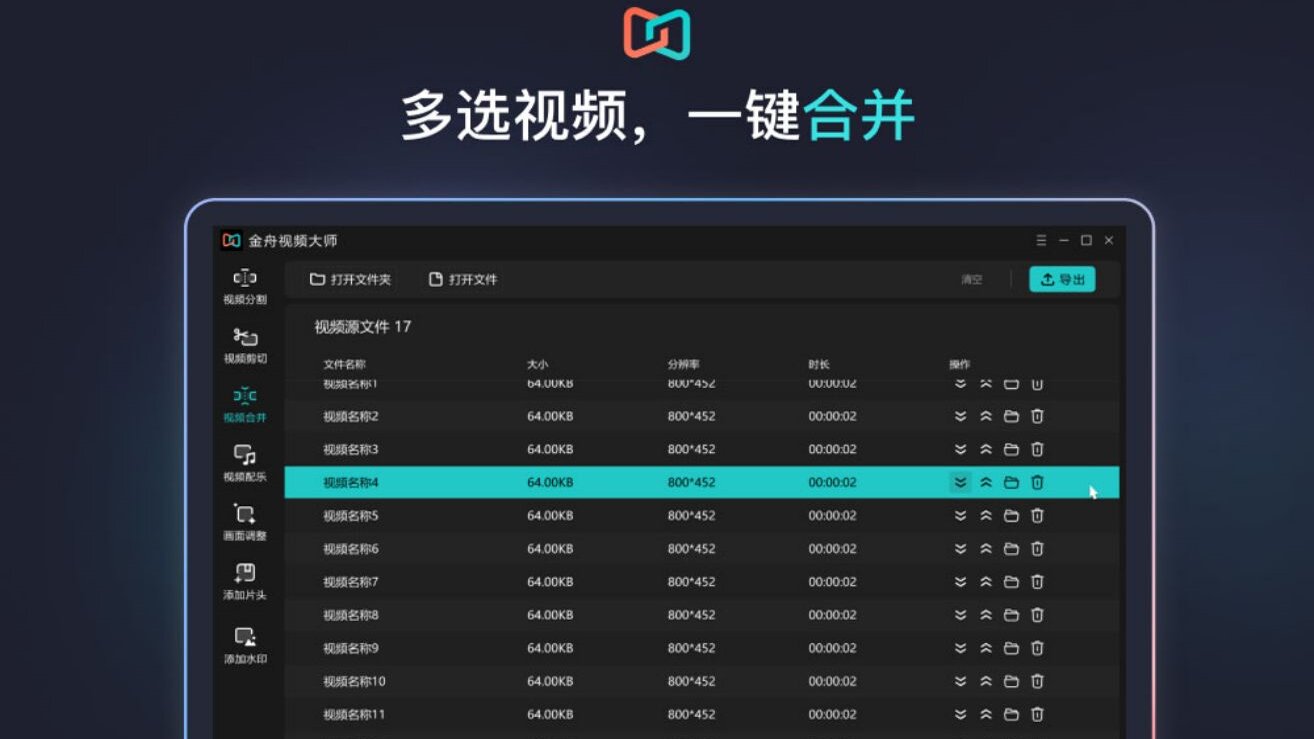
Task: Move 视频名称4 to top using double-up chevron
Action: tap(985, 482)
